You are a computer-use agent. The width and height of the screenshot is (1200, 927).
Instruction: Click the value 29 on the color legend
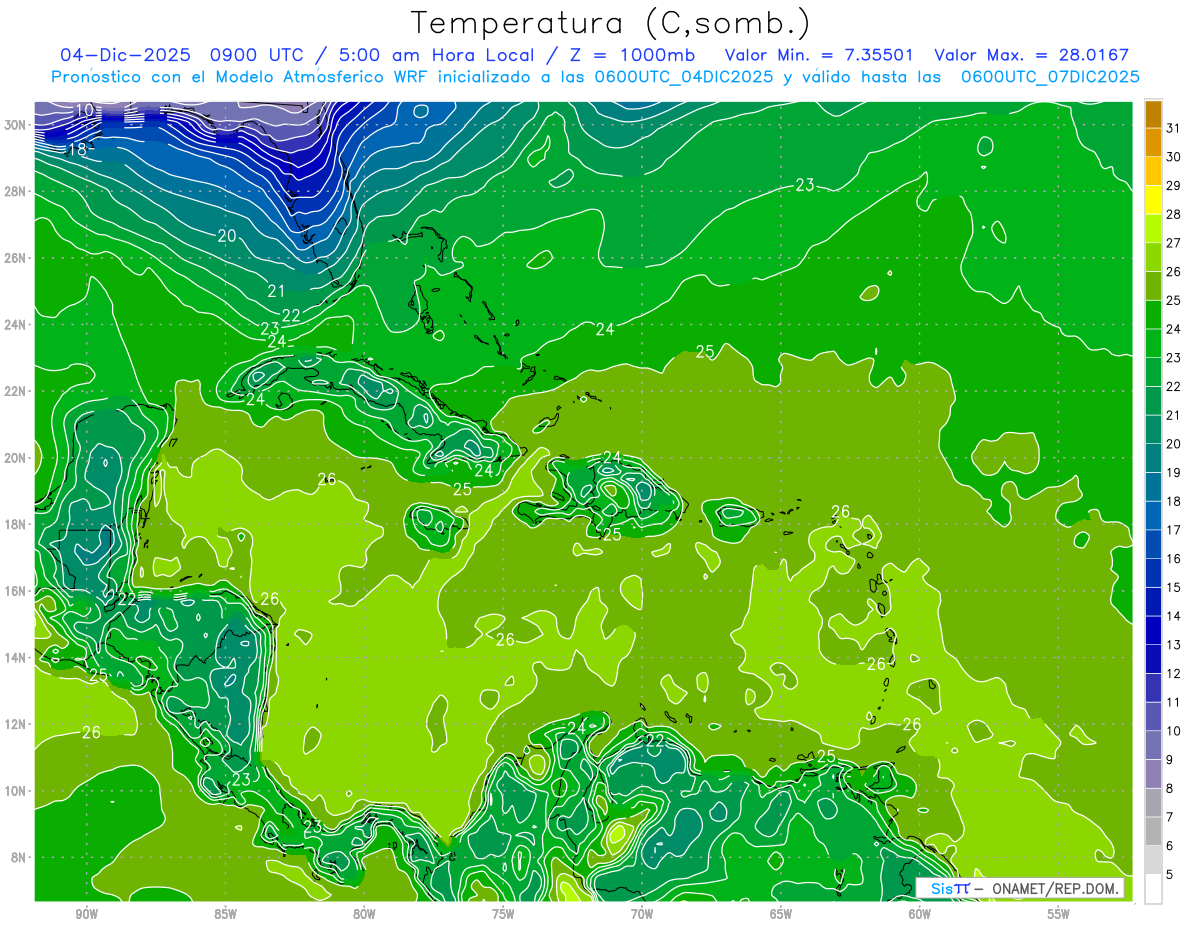click(x=1174, y=185)
